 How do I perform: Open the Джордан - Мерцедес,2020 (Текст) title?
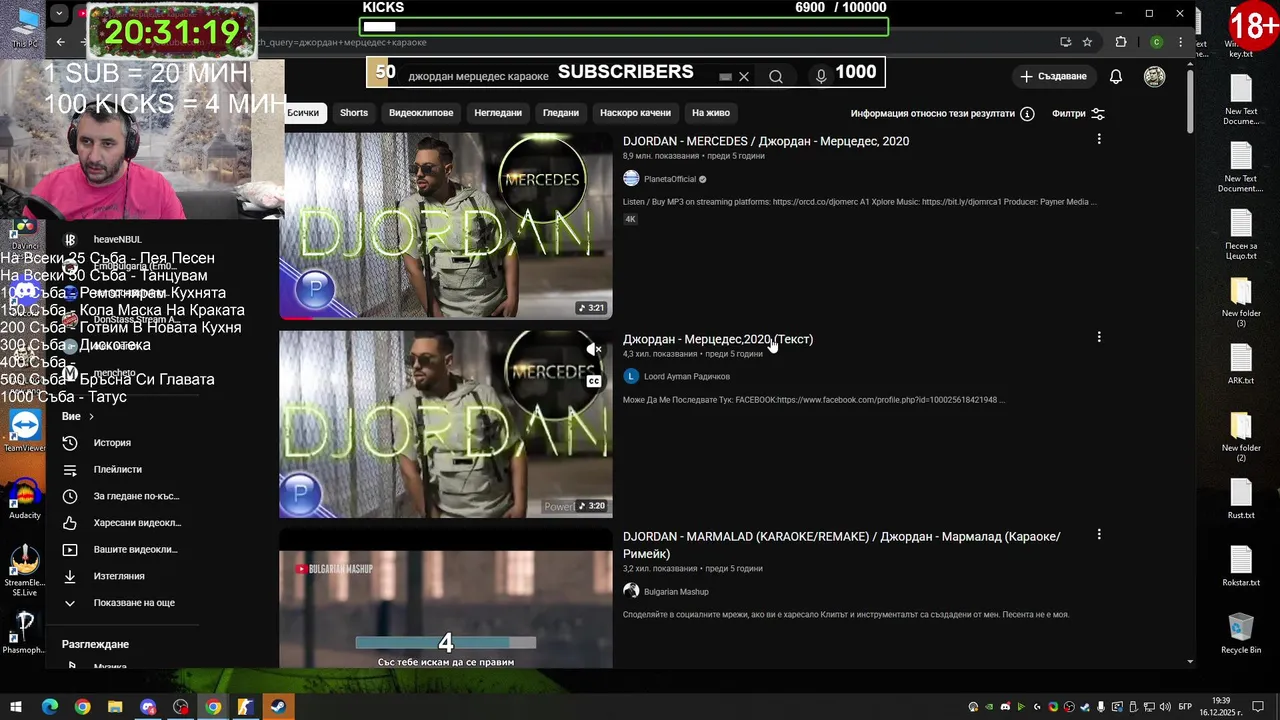pyautogui.click(x=718, y=339)
